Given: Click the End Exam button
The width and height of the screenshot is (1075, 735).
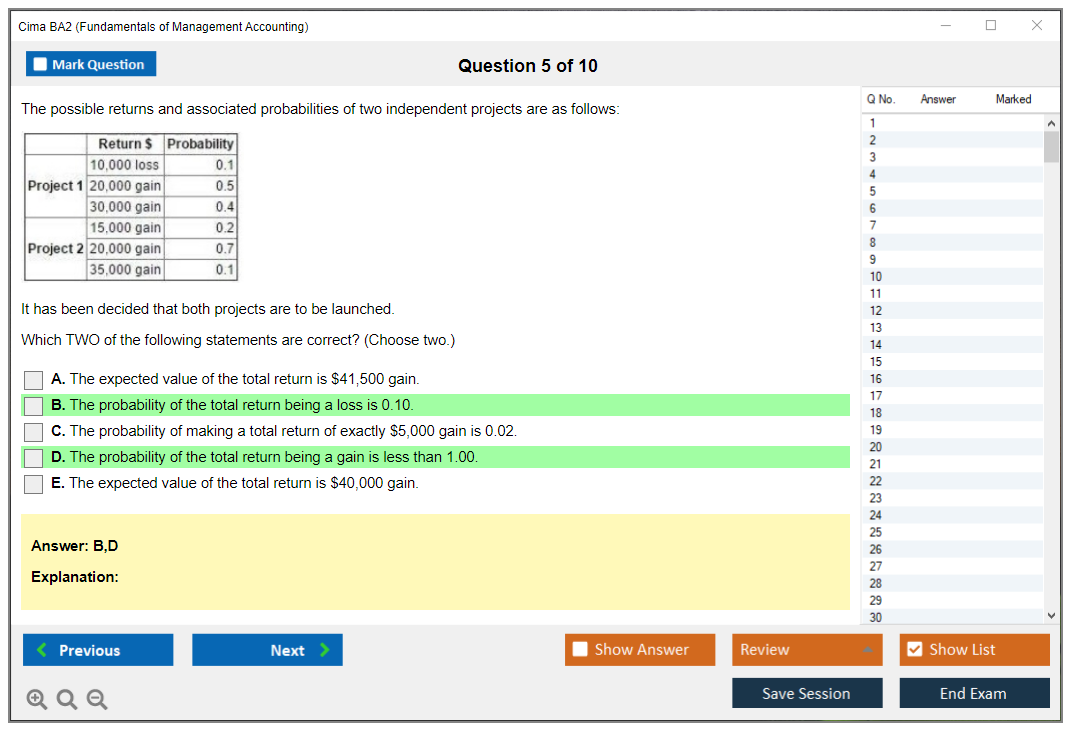Looking at the screenshot, I should (x=973, y=693).
